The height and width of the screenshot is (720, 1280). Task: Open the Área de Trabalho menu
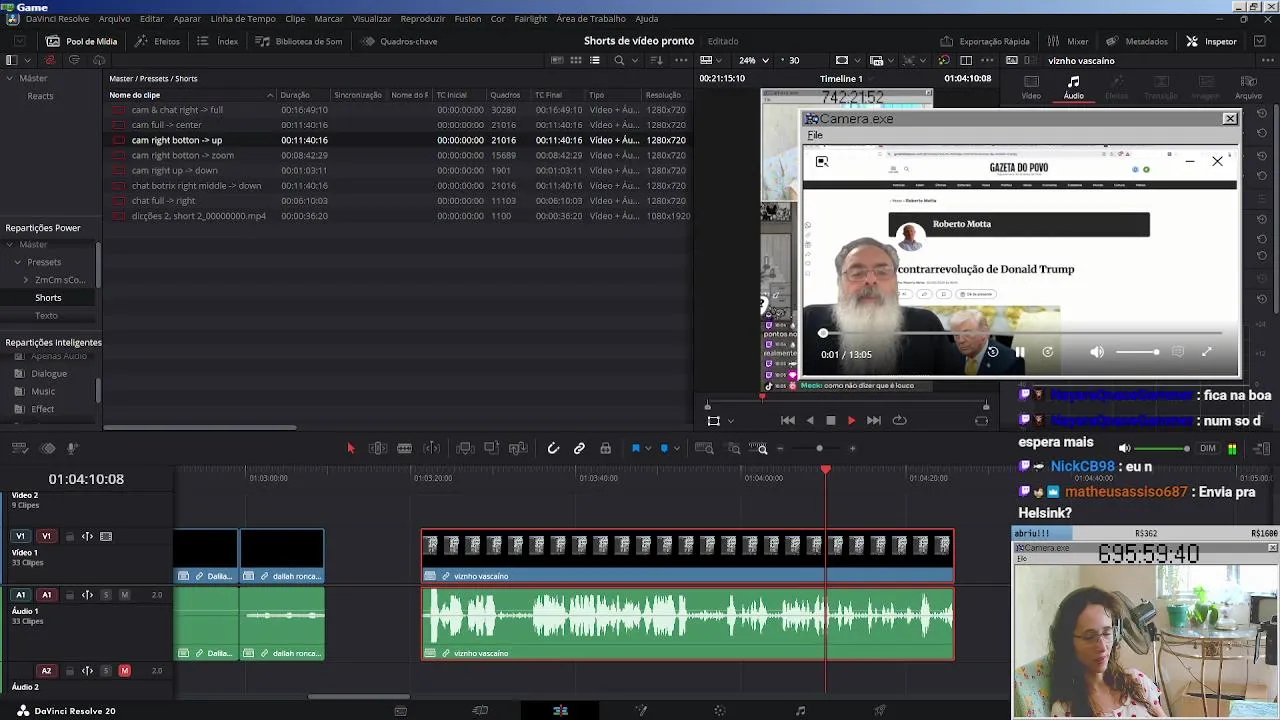[x=591, y=19]
